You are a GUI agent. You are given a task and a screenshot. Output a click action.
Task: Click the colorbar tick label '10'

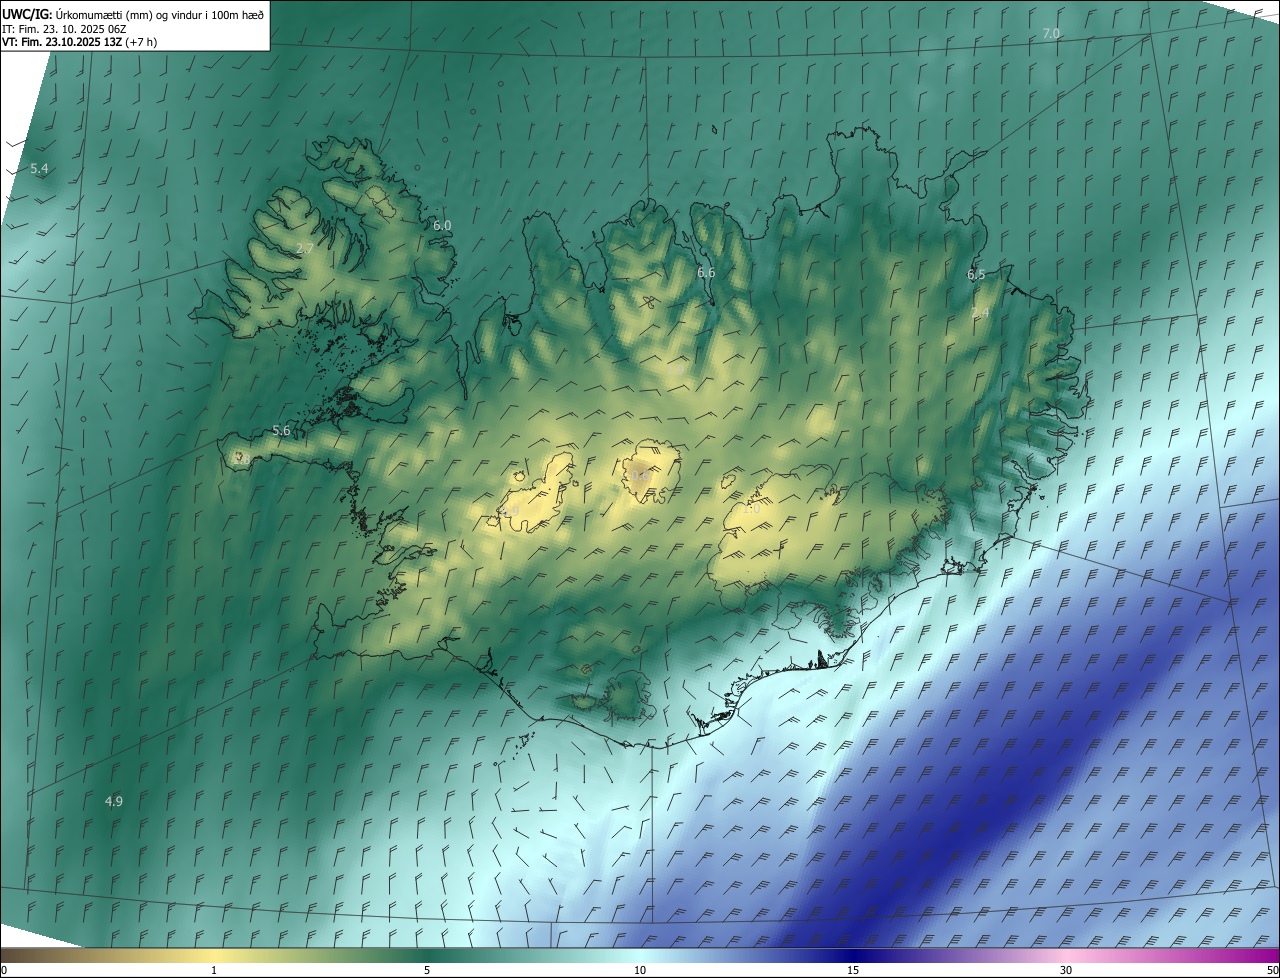pos(640,970)
